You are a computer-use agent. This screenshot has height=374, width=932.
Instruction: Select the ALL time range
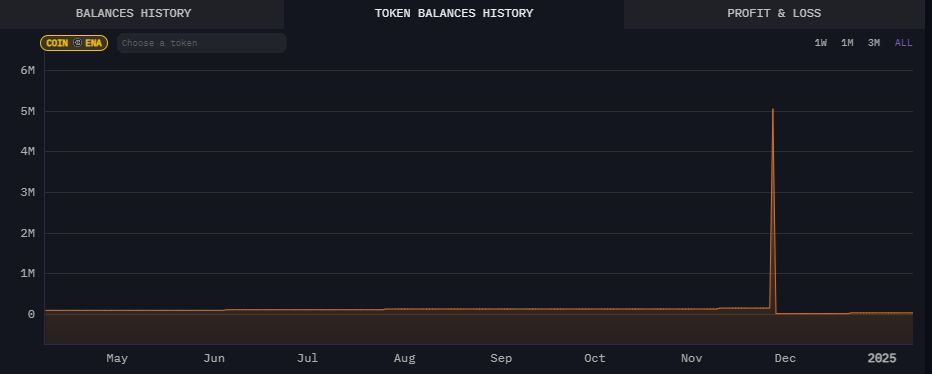[903, 43]
